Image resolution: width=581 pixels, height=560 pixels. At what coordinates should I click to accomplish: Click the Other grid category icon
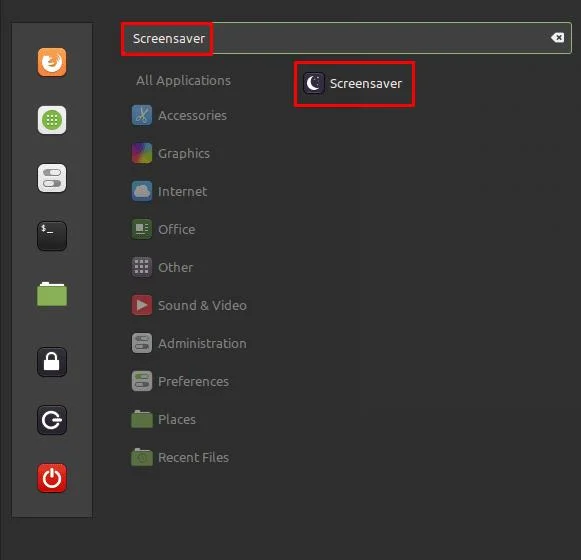[x=142, y=267]
